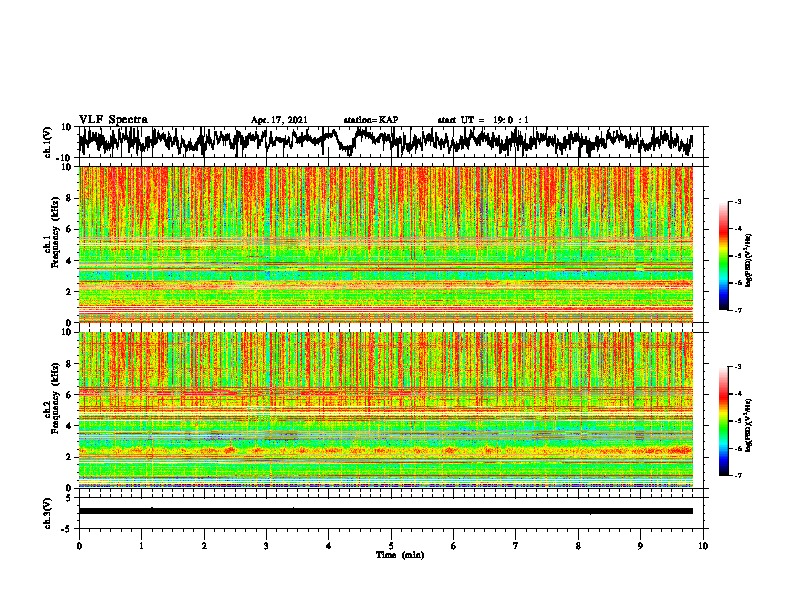The height and width of the screenshot is (612, 792).
Task: Click the 'ch.1(V)' waveform axis label
Action: click(49, 142)
